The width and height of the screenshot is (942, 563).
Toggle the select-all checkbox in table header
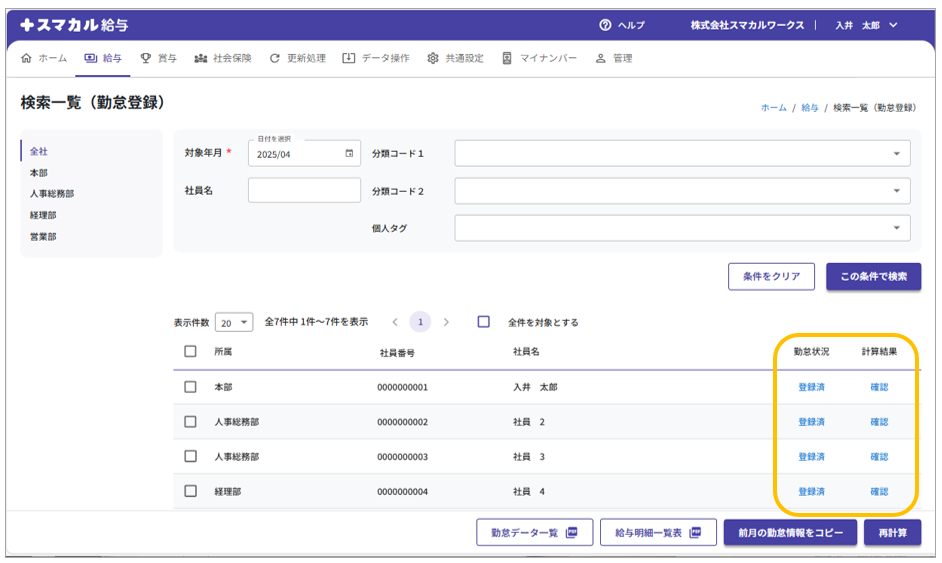pyautogui.click(x=191, y=352)
